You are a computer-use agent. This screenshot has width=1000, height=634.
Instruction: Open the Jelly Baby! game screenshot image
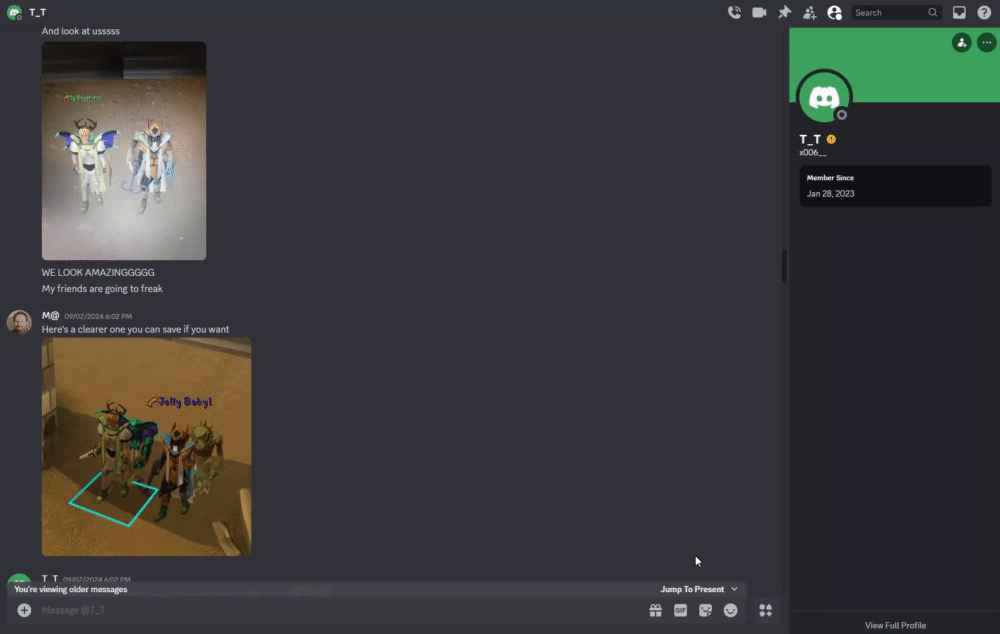(147, 446)
